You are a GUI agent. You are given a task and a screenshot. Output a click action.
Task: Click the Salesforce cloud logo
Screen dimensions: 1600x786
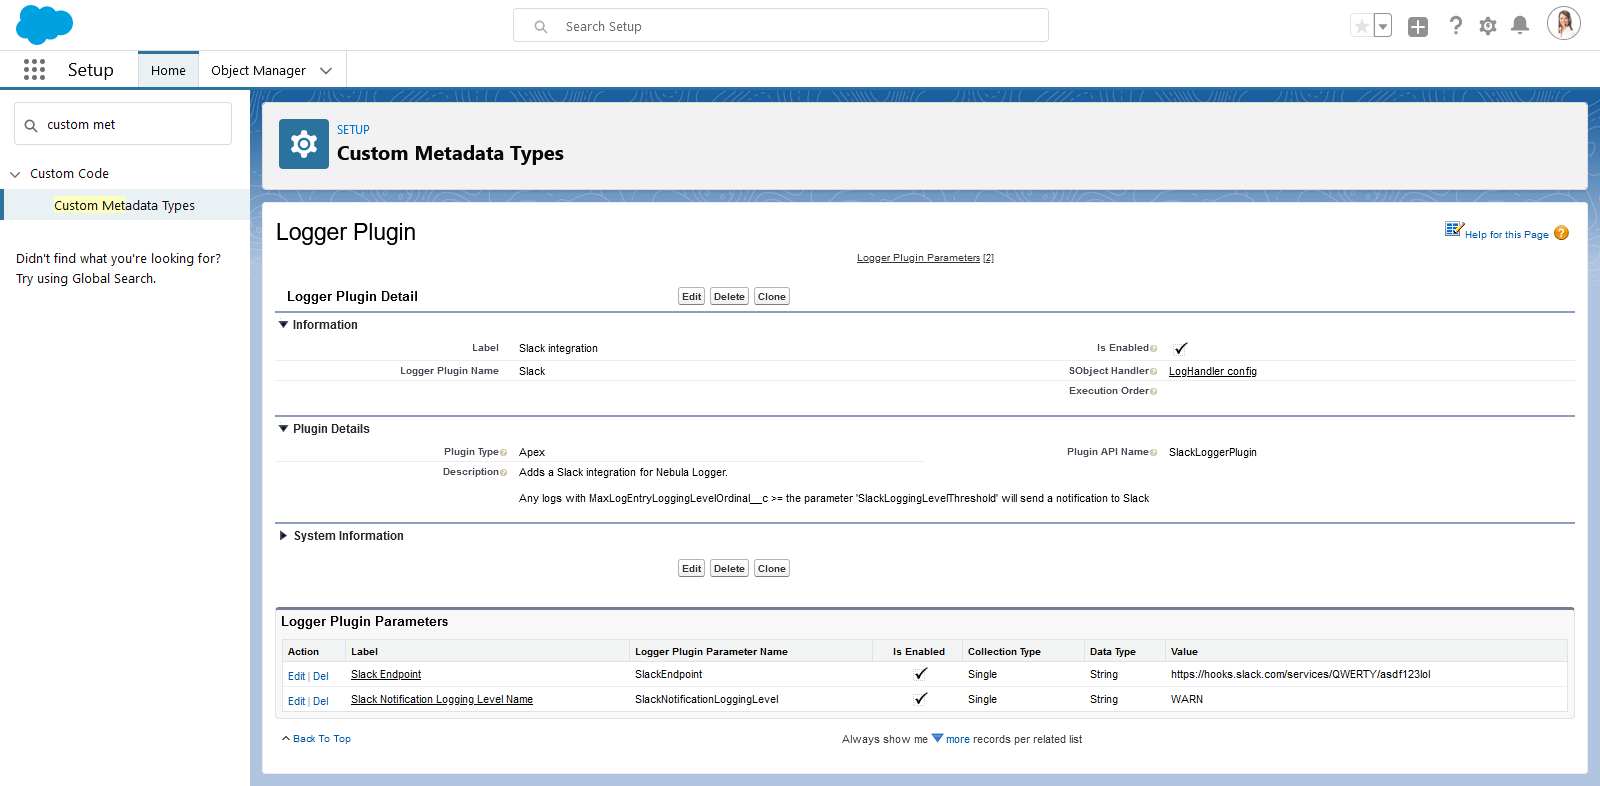(44, 25)
